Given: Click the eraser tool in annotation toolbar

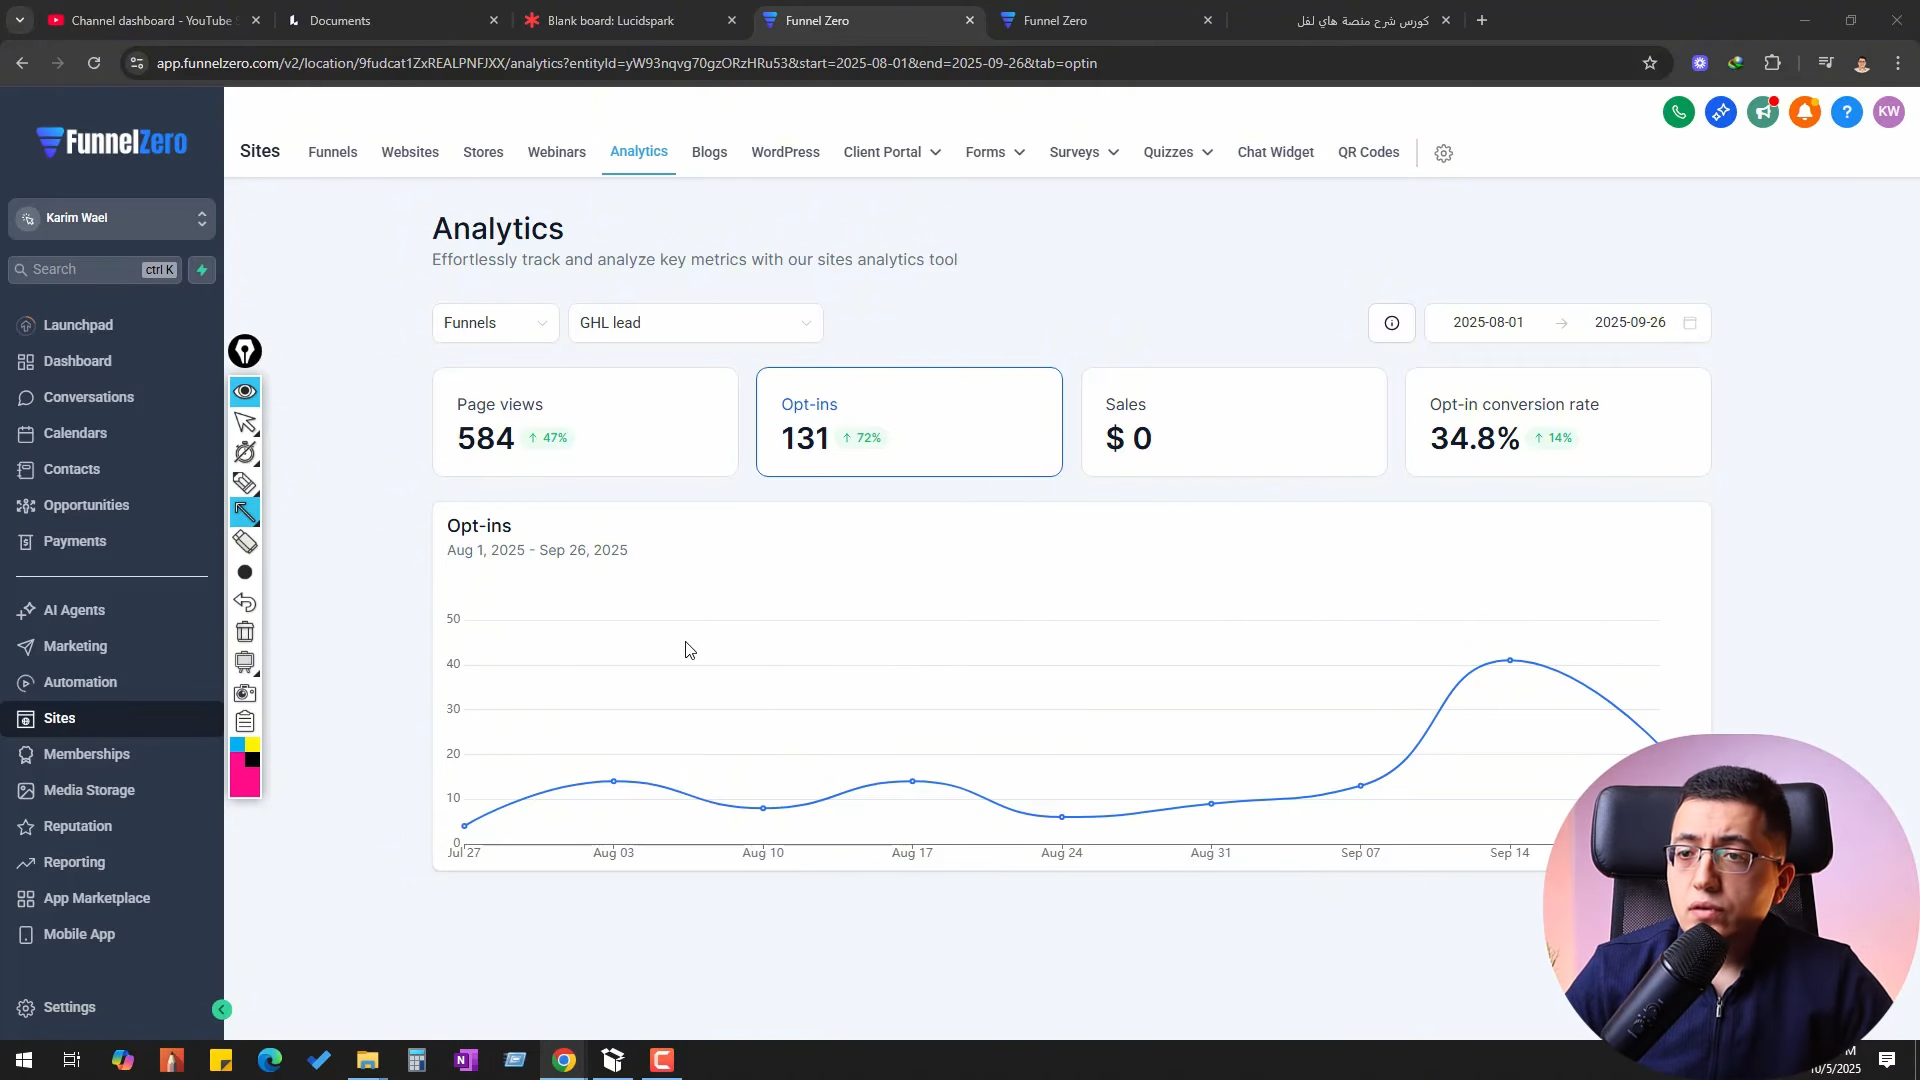Looking at the screenshot, I should coord(245,542).
